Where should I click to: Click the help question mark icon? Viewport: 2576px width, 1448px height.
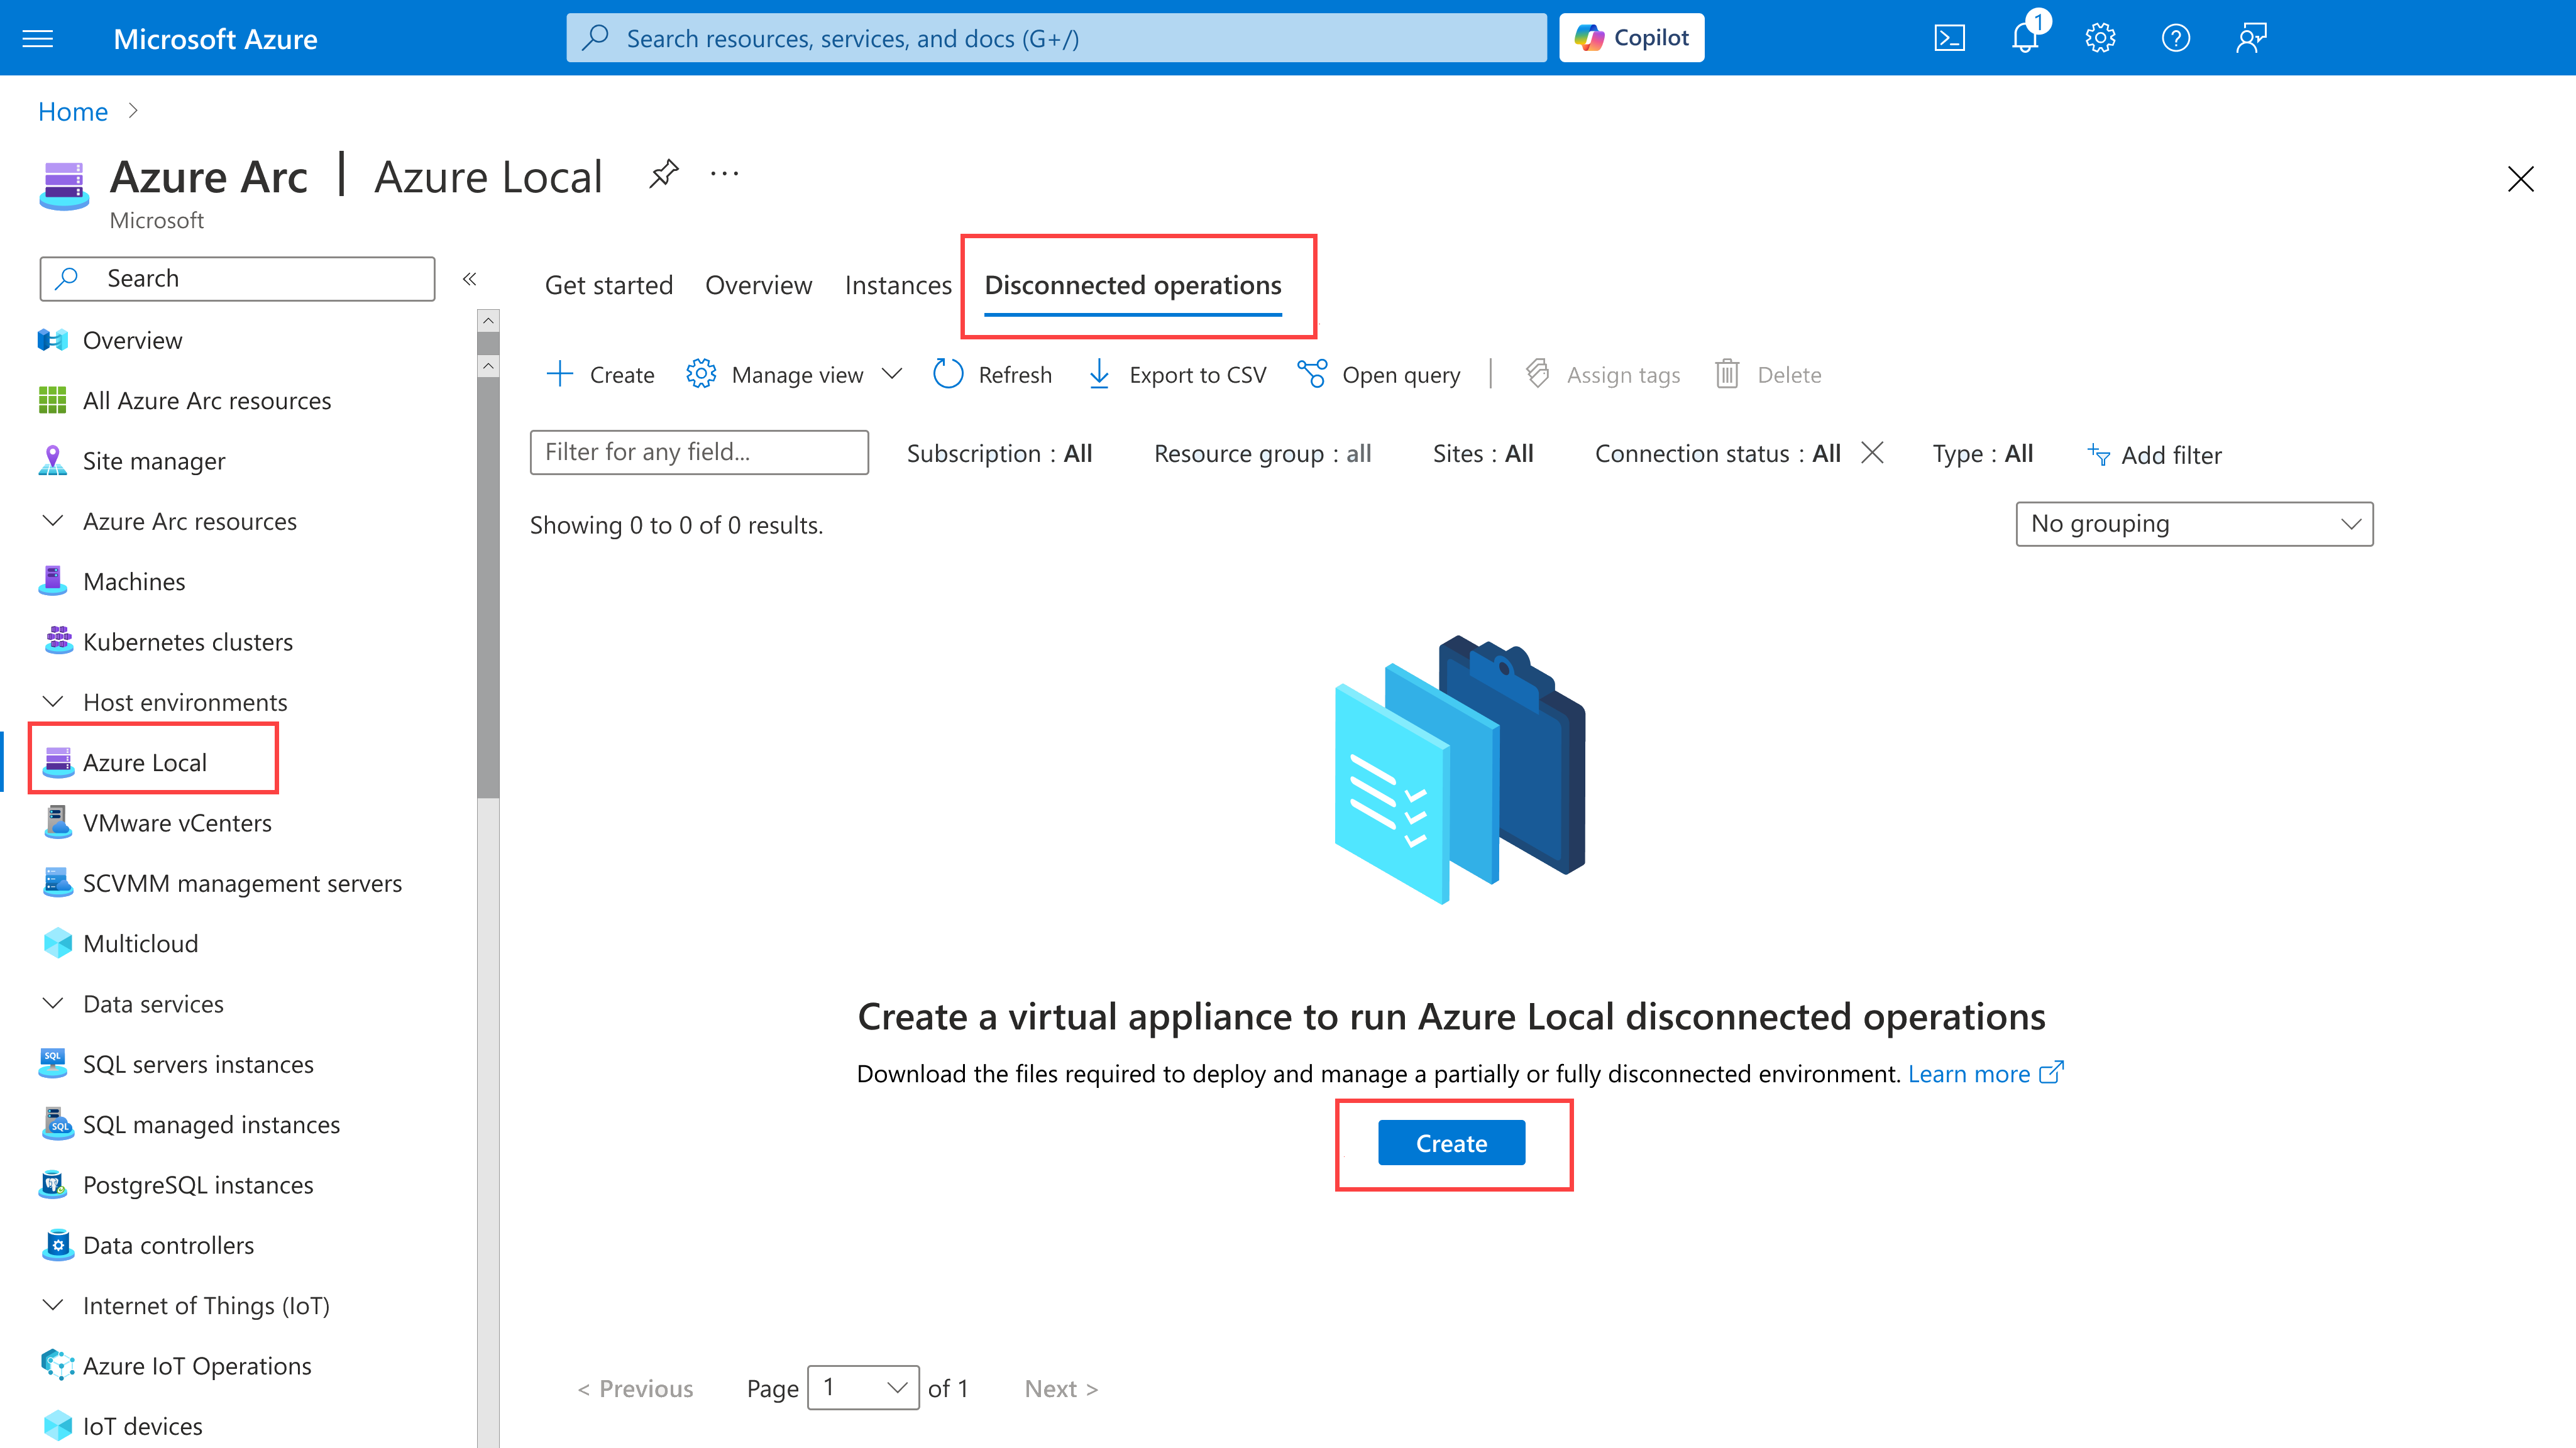click(x=2175, y=38)
